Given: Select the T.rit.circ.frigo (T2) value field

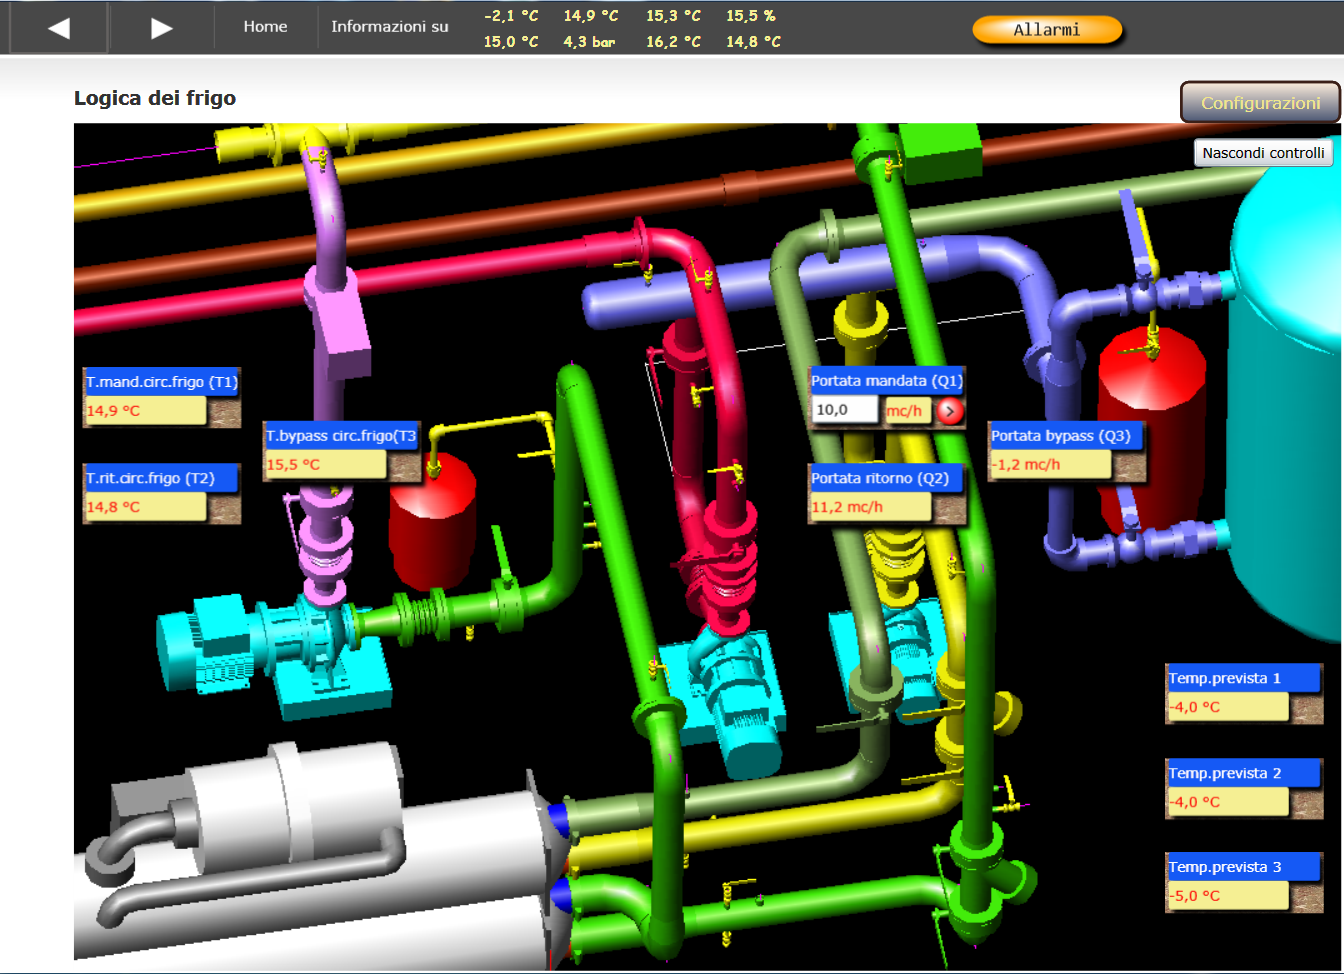Looking at the screenshot, I should 144,507.
